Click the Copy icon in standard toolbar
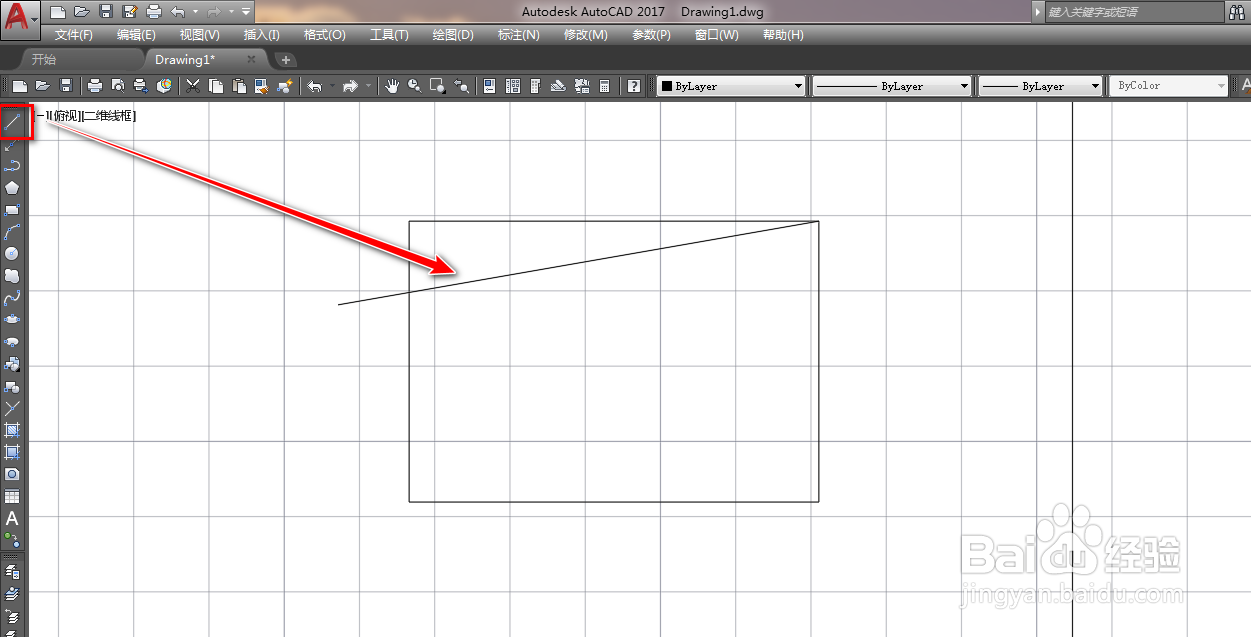The image size is (1251, 637). 216,86
